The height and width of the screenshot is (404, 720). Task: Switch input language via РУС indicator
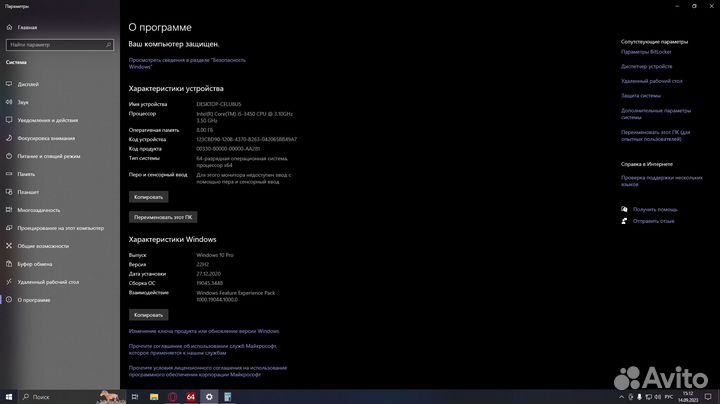[669, 397]
